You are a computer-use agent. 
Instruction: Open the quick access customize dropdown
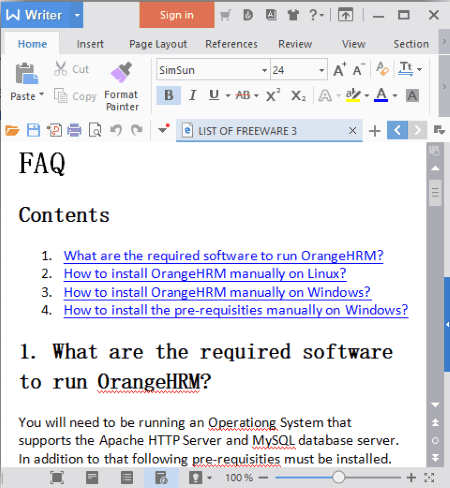click(164, 129)
